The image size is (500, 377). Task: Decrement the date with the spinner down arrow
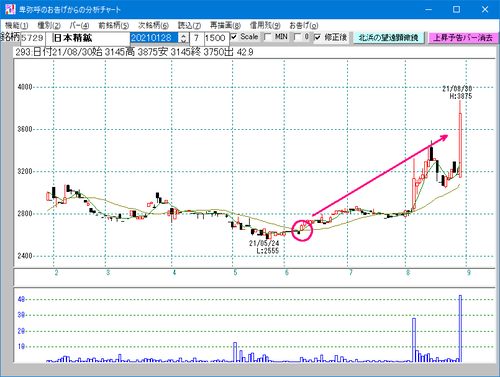184,41
